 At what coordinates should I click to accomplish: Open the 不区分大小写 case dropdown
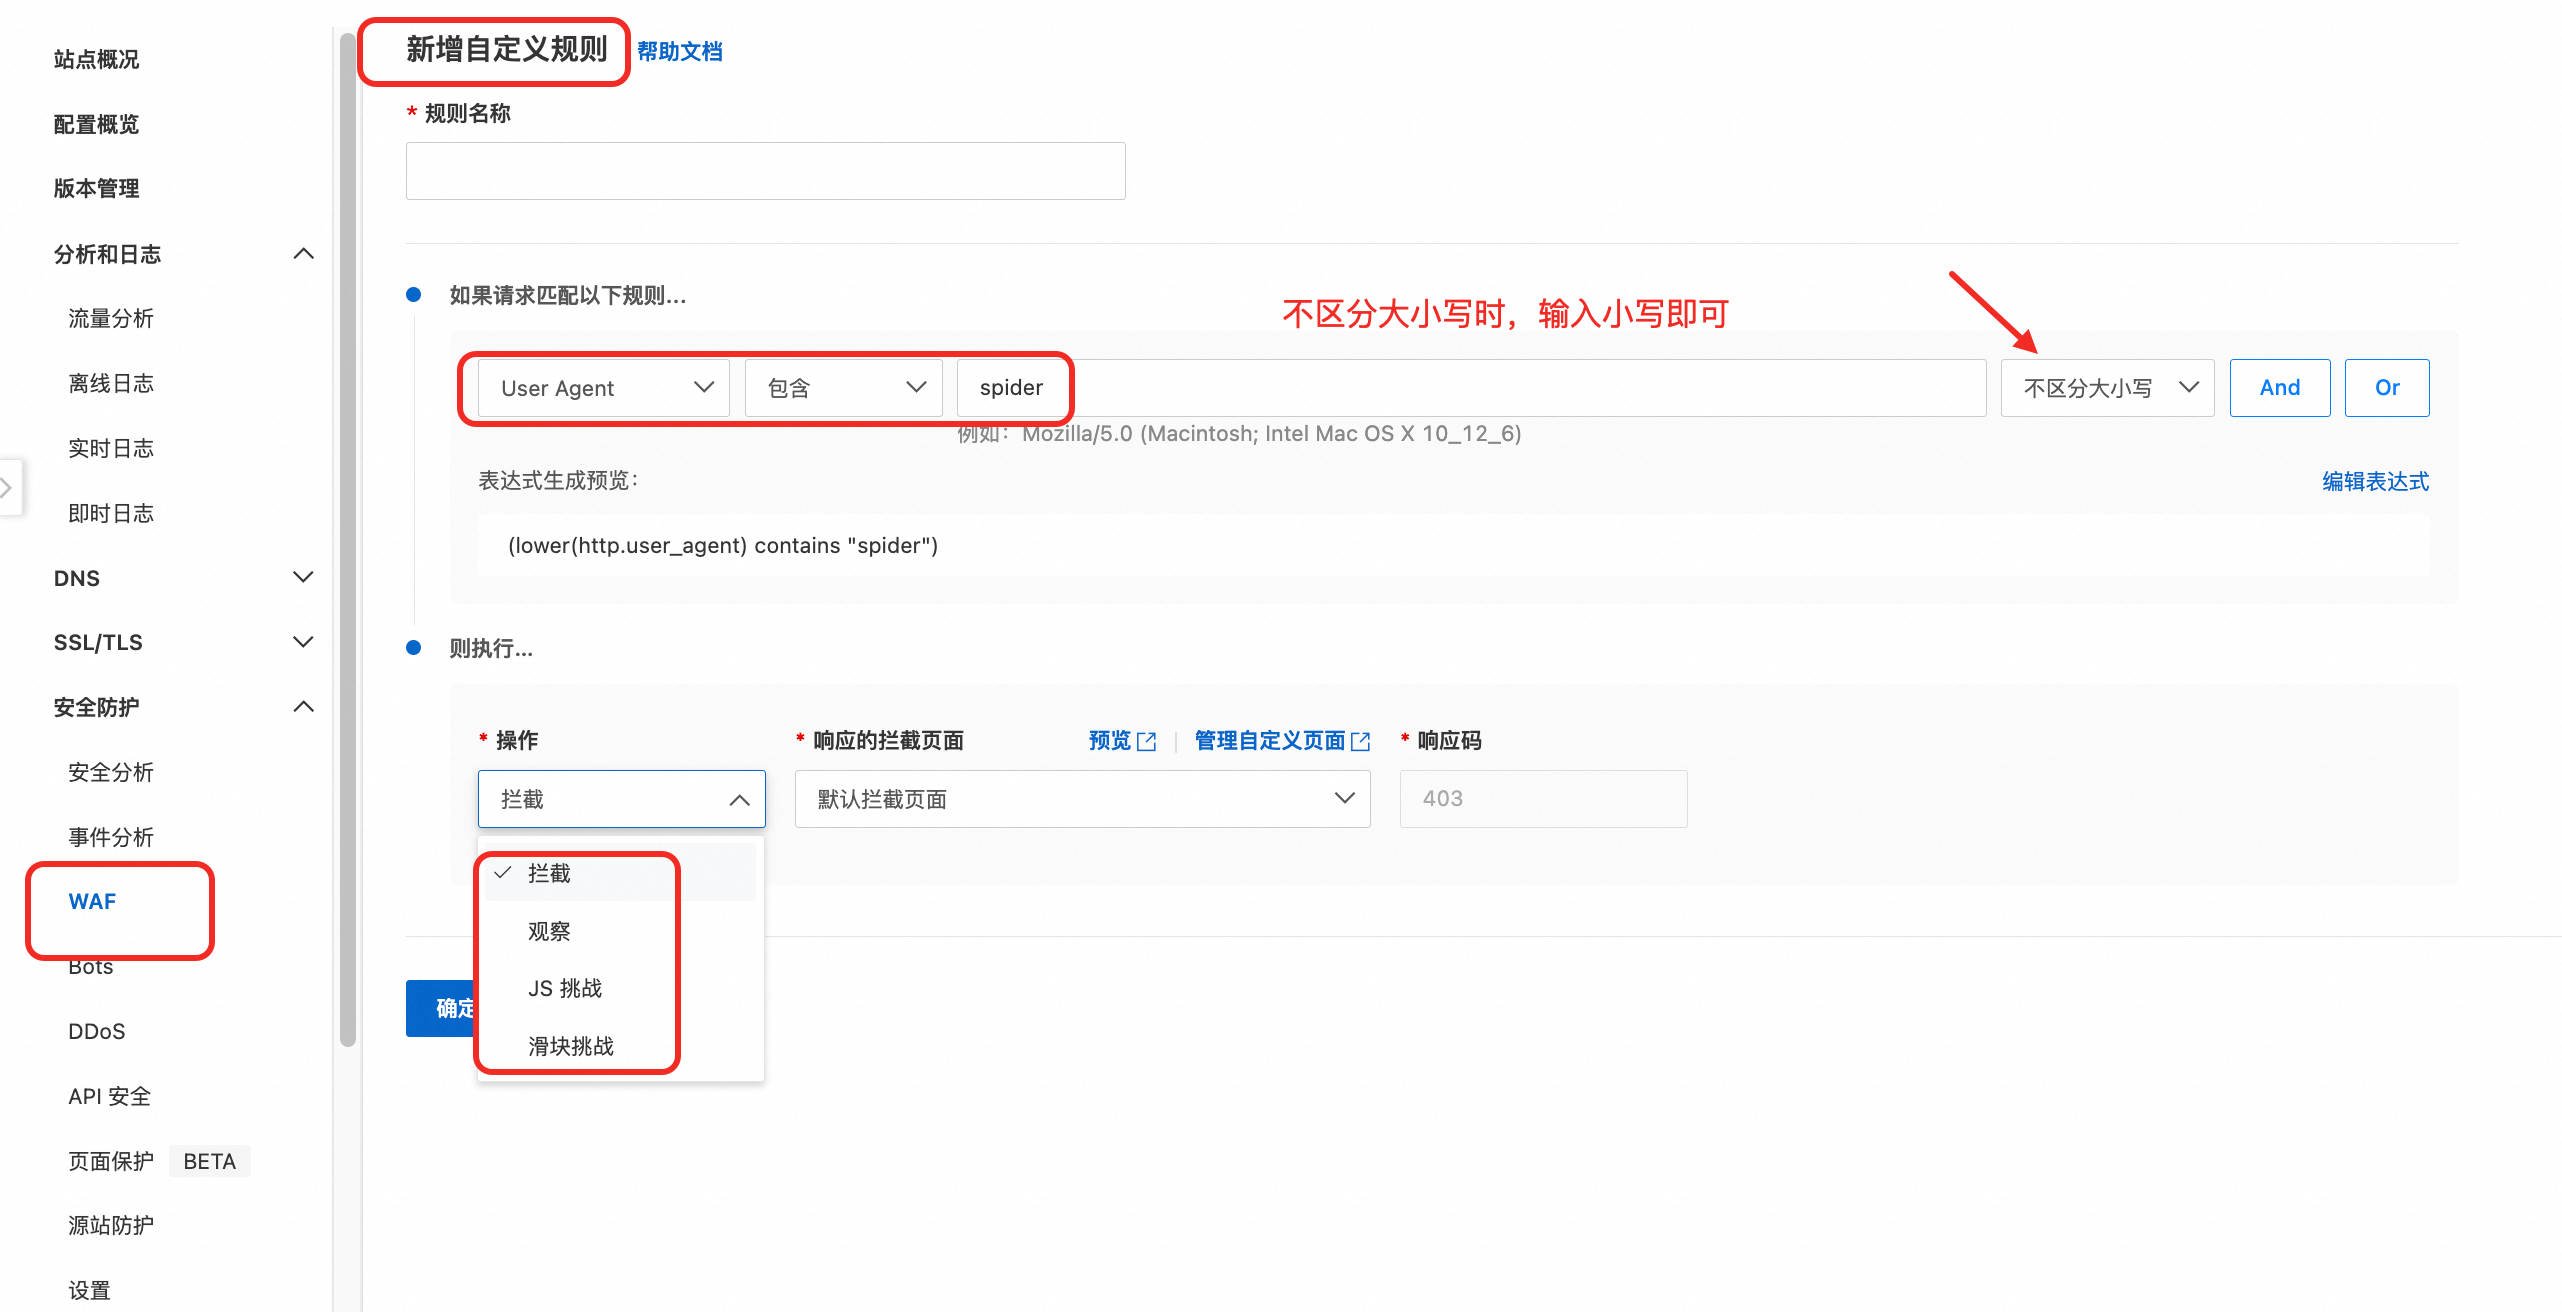pyautogui.click(x=2107, y=388)
